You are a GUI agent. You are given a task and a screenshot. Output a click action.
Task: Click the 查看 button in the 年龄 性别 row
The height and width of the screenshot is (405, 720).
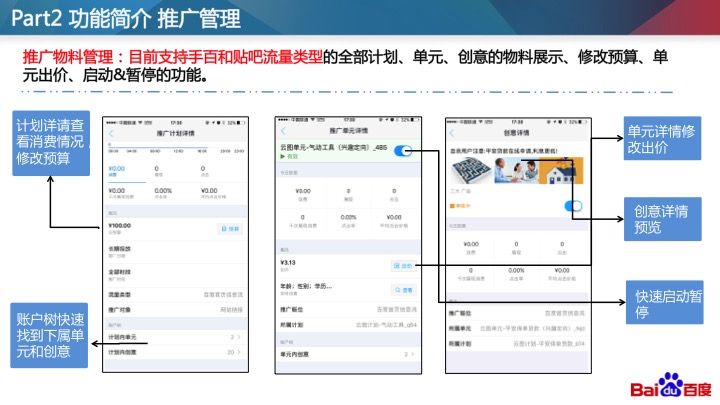pyautogui.click(x=403, y=290)
